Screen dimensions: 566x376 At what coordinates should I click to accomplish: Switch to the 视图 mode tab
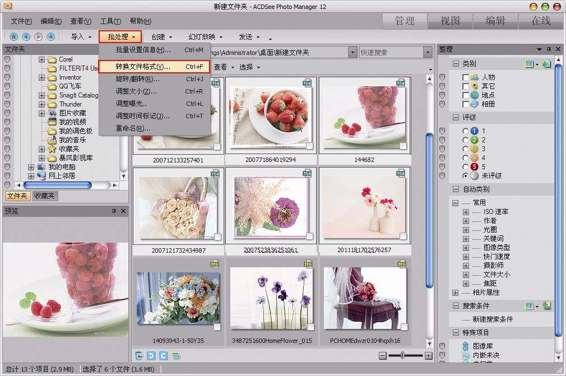click(450, 21)
